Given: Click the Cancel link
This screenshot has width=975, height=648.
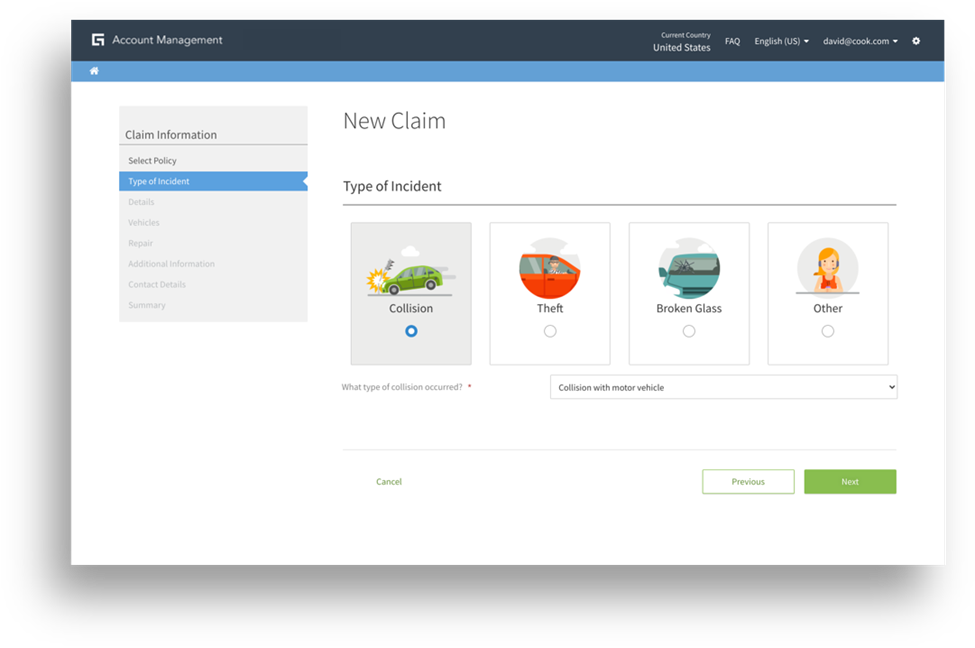Looking at the screenshot, I should click(389, 482).
